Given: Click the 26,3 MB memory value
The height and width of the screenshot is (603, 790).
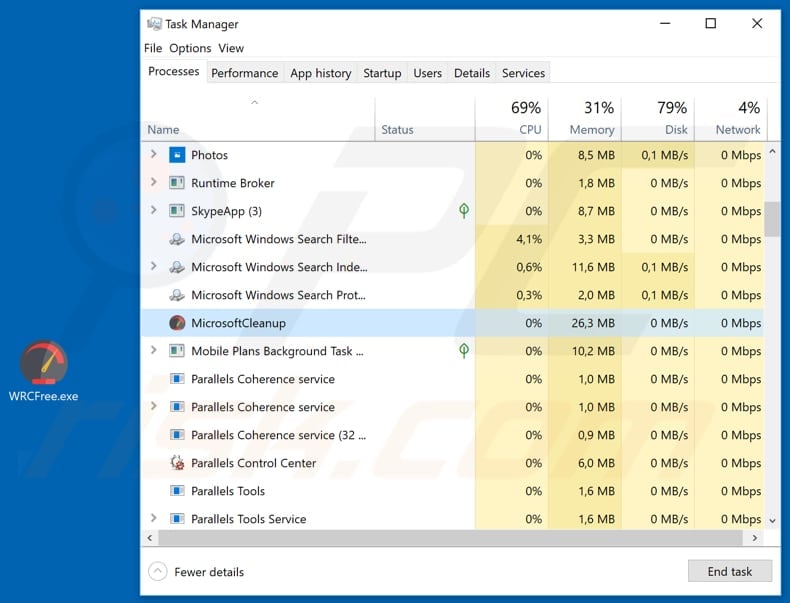Looking at the screenshot, I should point(593,323).
